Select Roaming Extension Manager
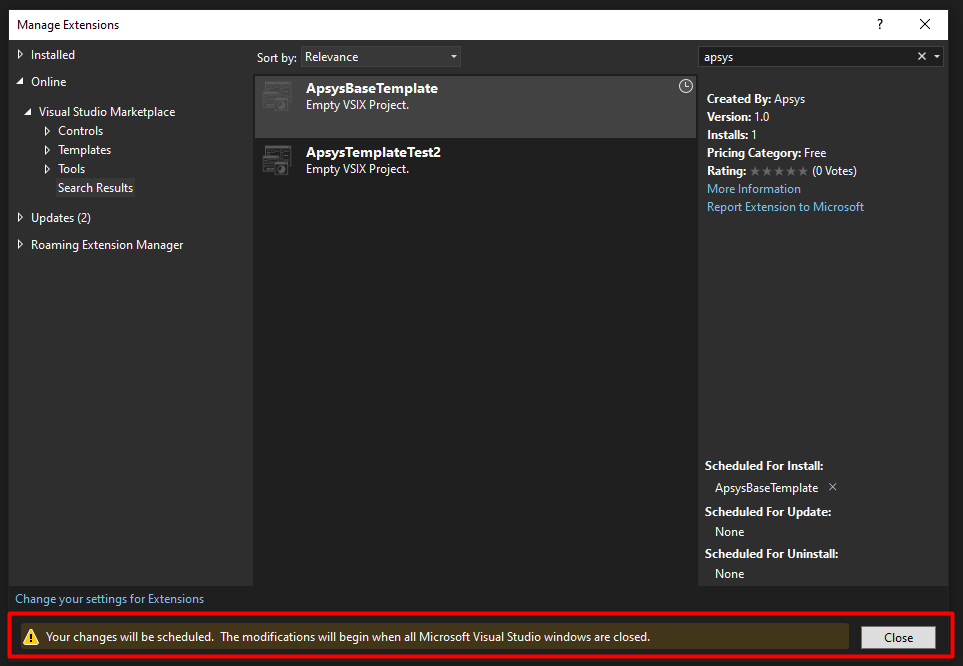The height and width of the screenshot is (666, 963). (106, 245)
